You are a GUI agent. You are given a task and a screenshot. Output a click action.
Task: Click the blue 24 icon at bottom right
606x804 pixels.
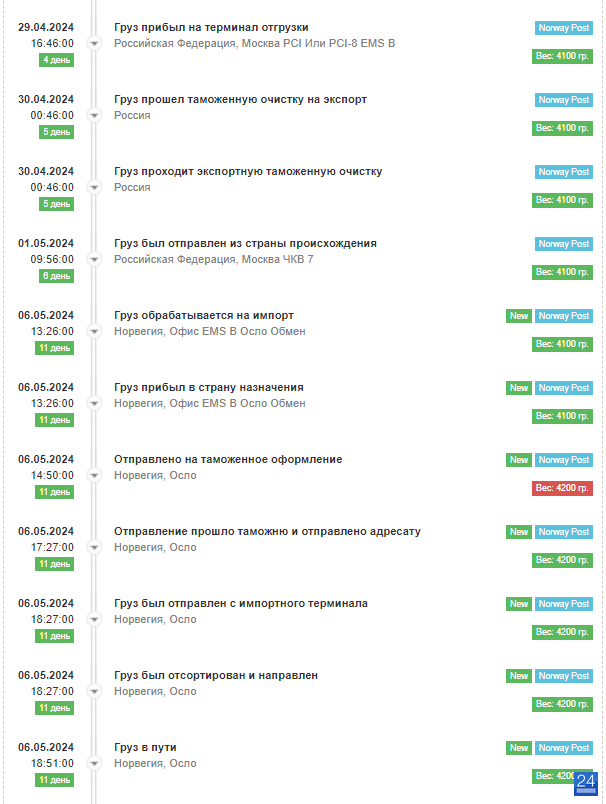coord(585,783)
